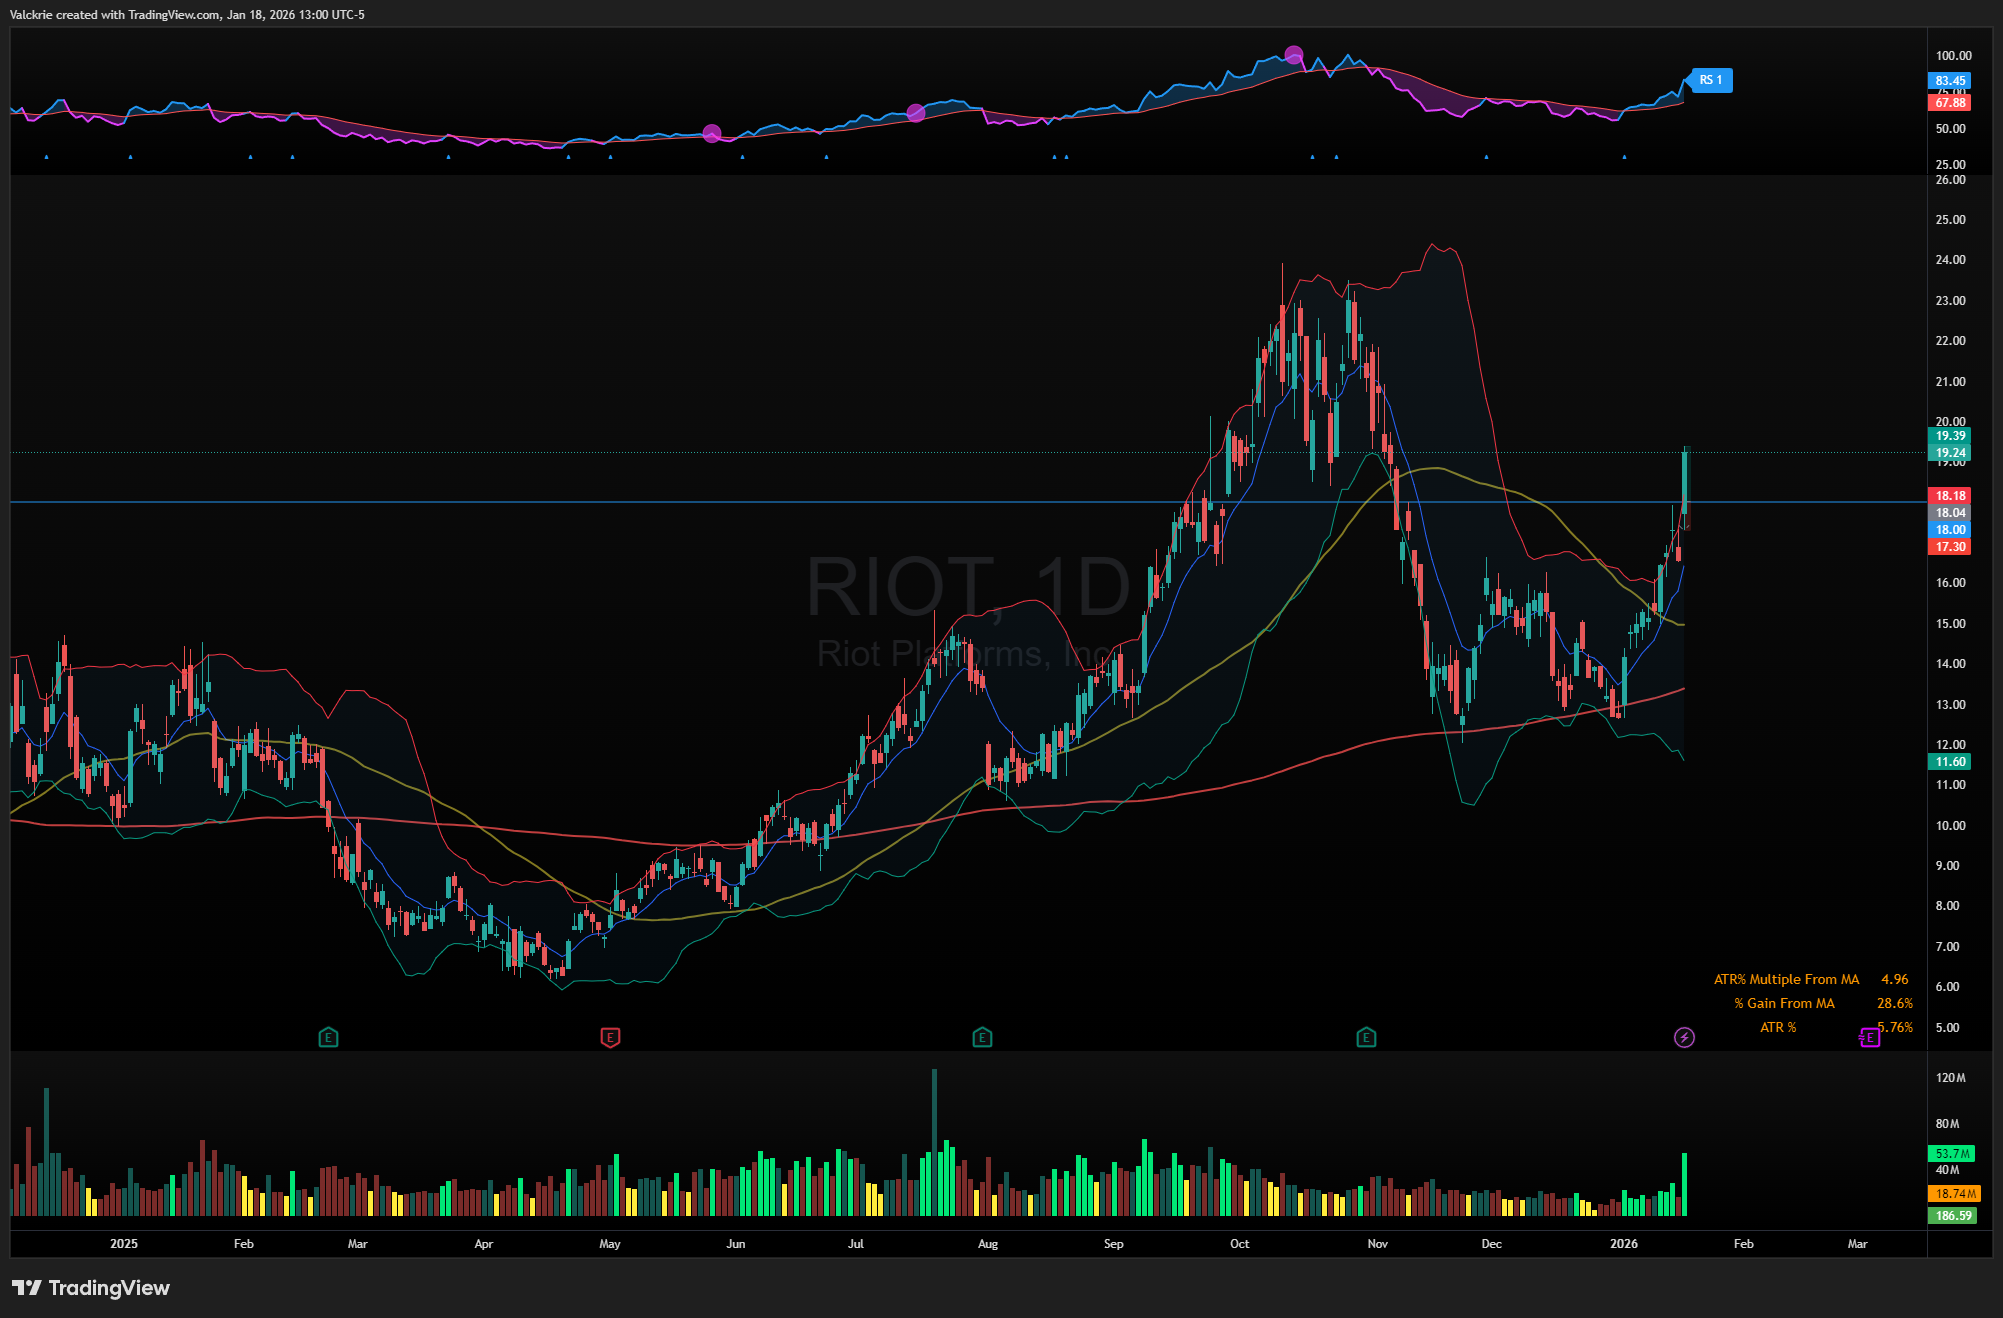Screen dimensions: 2003x1318
Task: Click the magenta upcoming earnings E icon
Action: click(x=1869, y=1037)
